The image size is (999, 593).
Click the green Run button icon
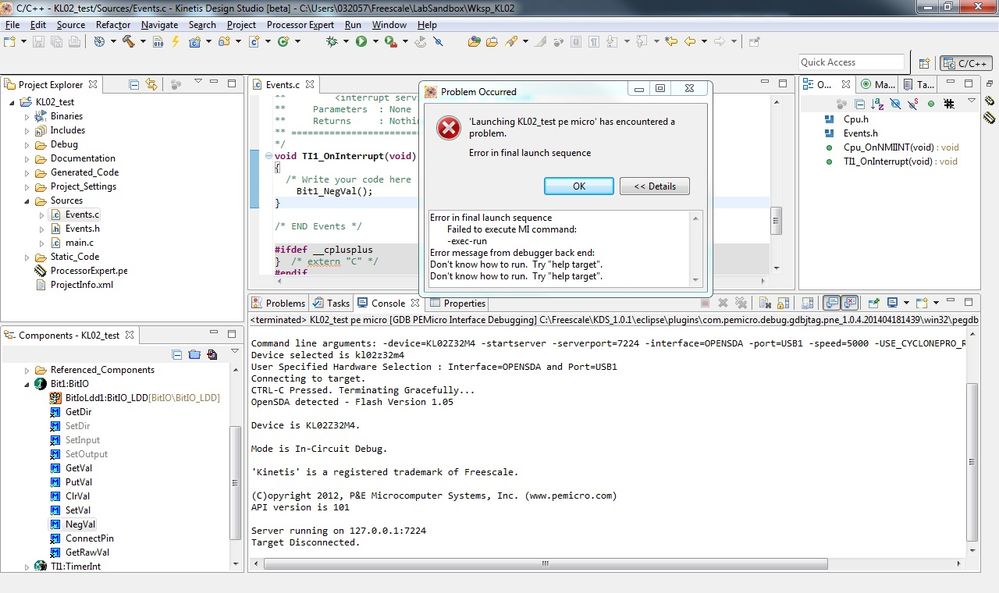tap(361, 41)
